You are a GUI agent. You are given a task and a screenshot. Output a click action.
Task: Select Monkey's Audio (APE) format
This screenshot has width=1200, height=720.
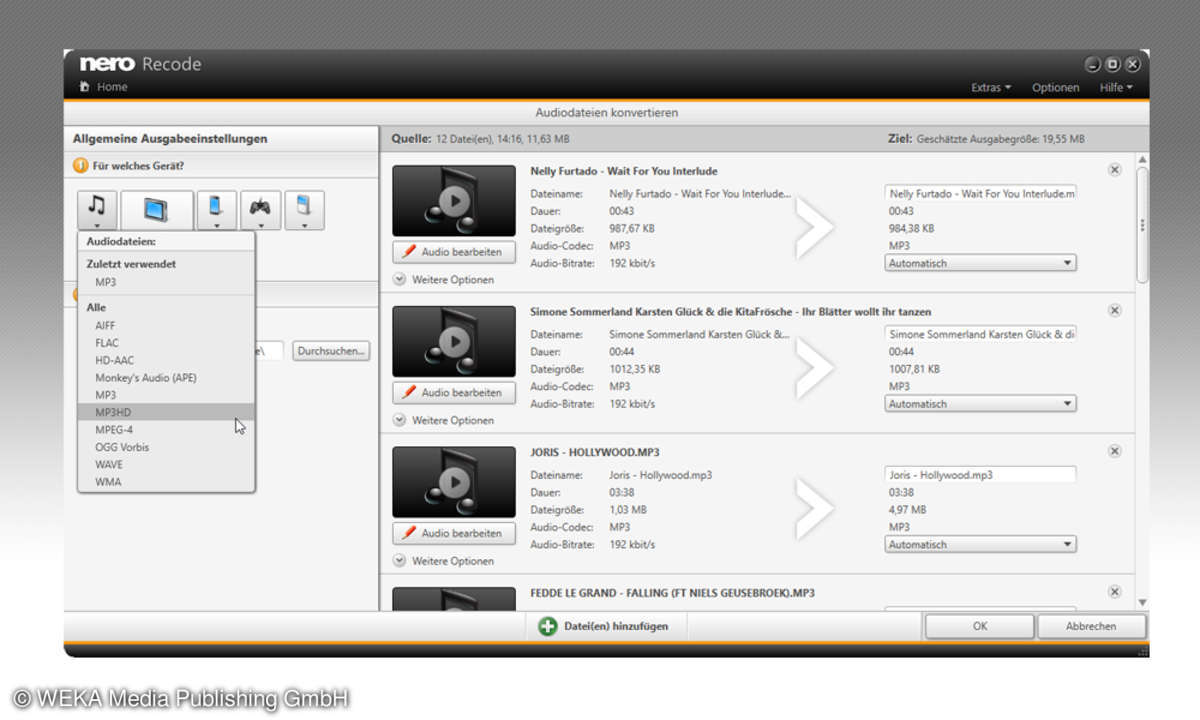(x=166, y=378)
